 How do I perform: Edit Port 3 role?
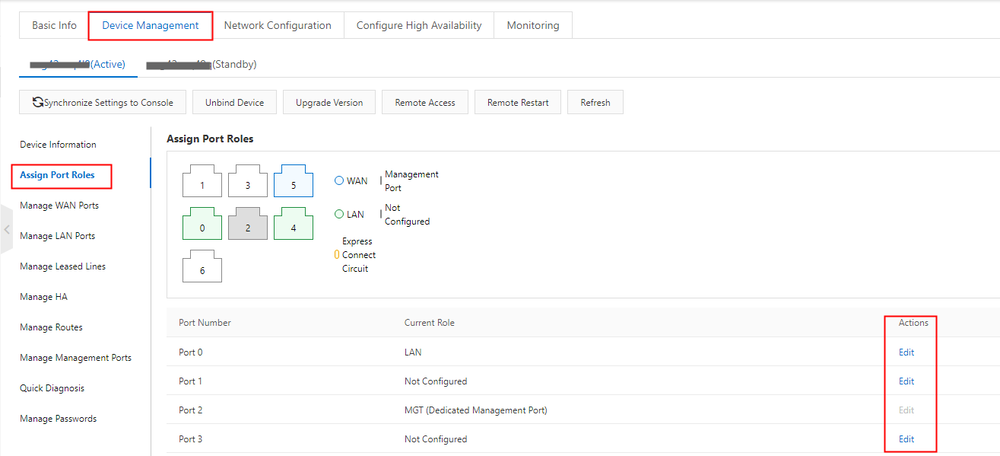[x=906, y=439]
